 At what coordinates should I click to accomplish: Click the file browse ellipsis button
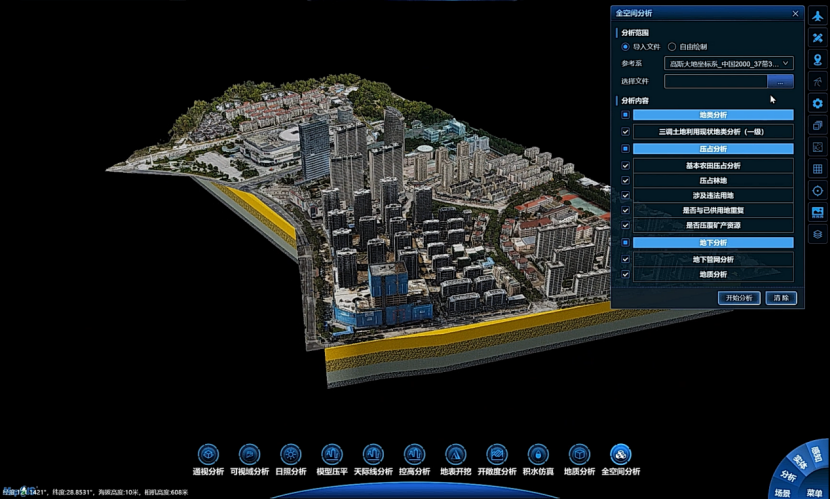pos(780,81)
